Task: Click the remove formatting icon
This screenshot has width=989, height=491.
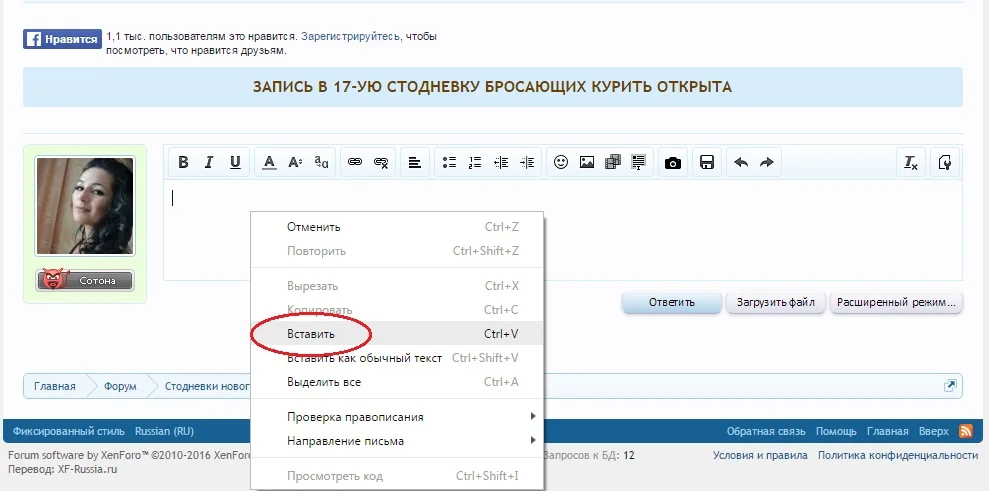Action: 911,162
